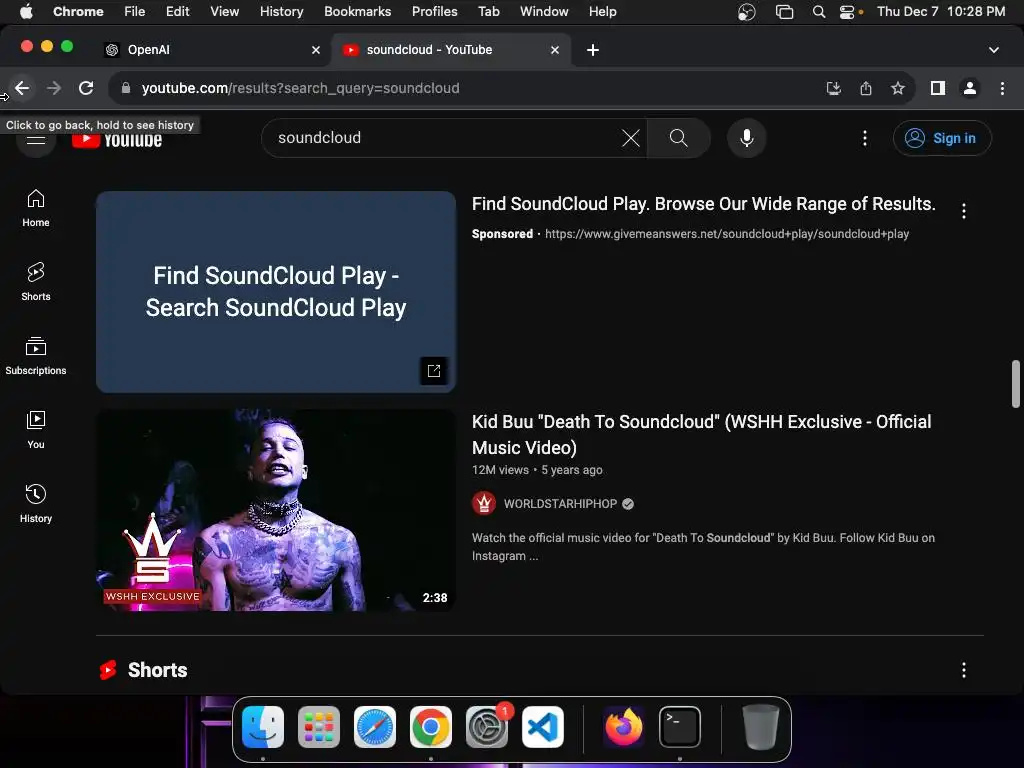Click the forward navigation arrow
Viewport: 1024px width, 768px height.
(x=54, y=88)
